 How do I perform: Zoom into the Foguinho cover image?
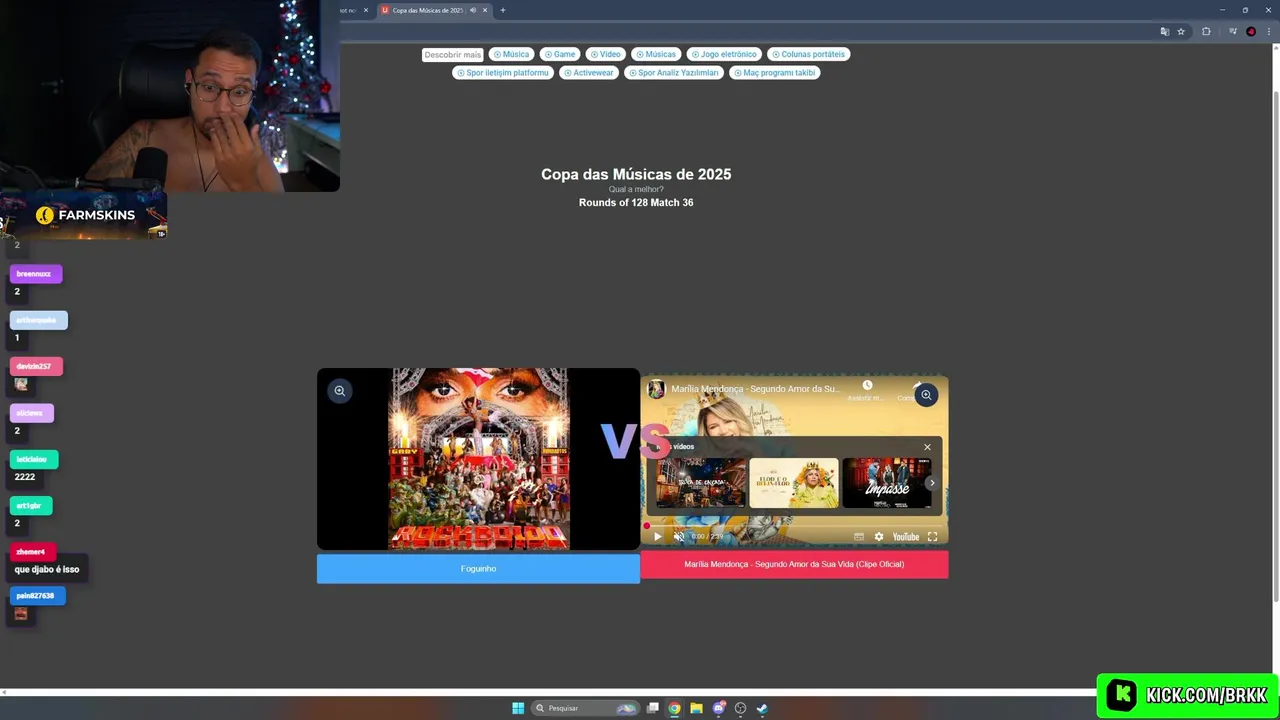[340, 391]
